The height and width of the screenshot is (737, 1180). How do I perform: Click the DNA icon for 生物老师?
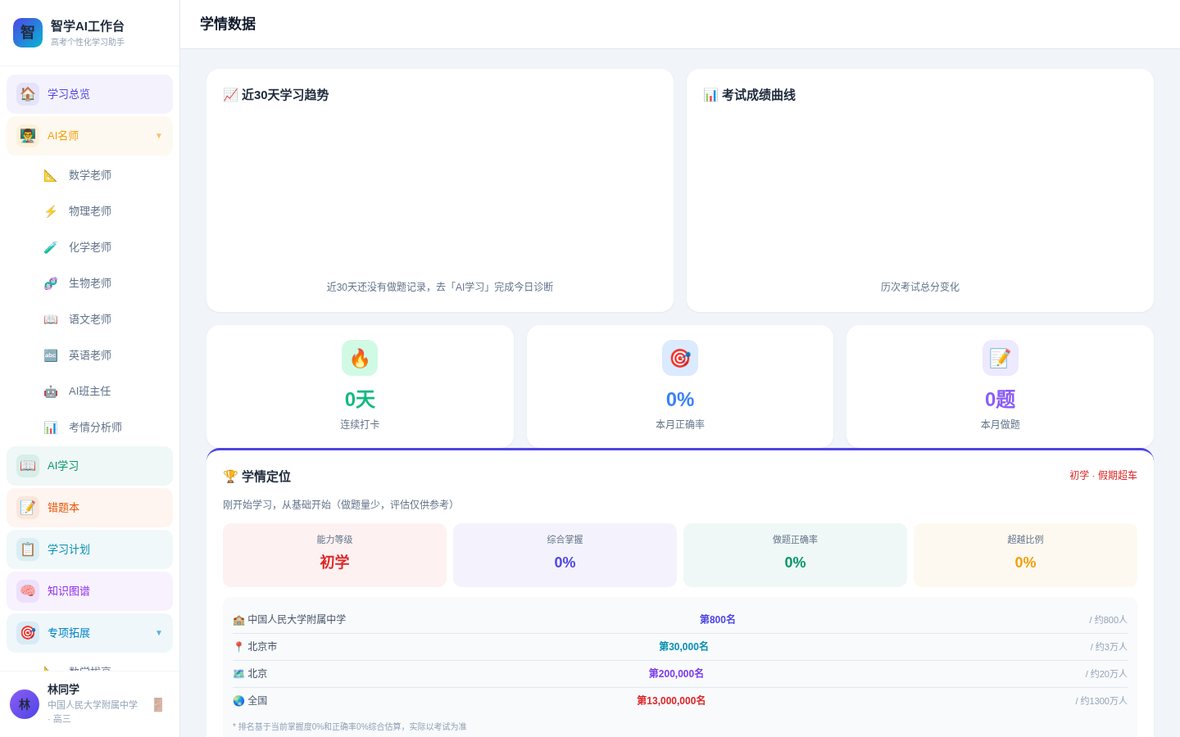click(x=50, y=283)
